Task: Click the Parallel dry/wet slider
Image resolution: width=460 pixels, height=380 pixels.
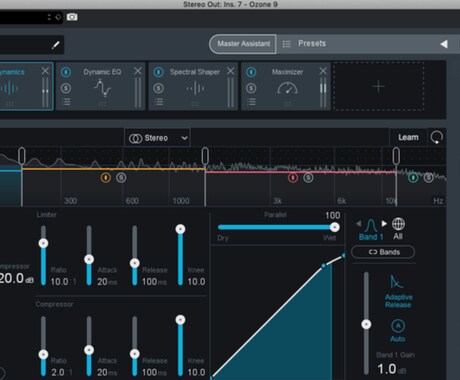Action: coord(279,227)
